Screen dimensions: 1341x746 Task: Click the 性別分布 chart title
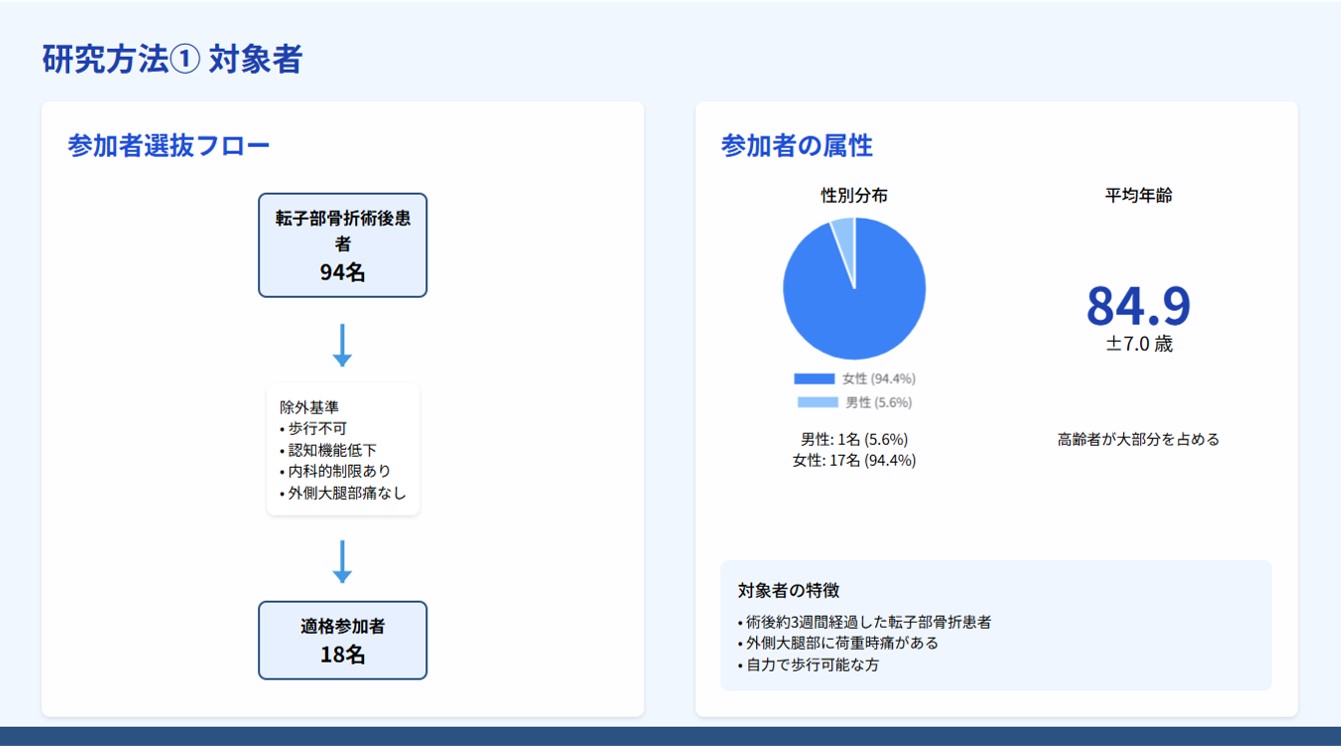coord(854,196)
